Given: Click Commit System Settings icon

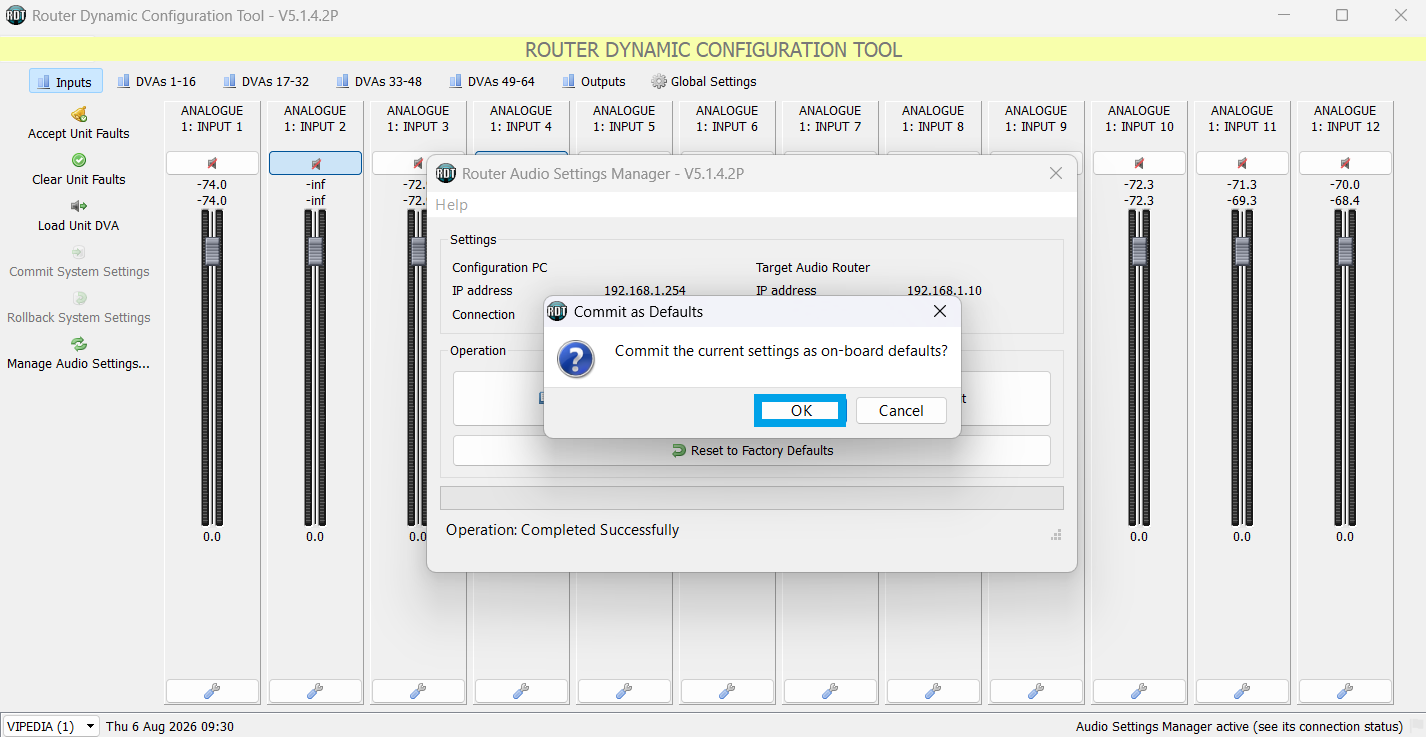Looking at the screenshot, I should click(x=79, y=252).
